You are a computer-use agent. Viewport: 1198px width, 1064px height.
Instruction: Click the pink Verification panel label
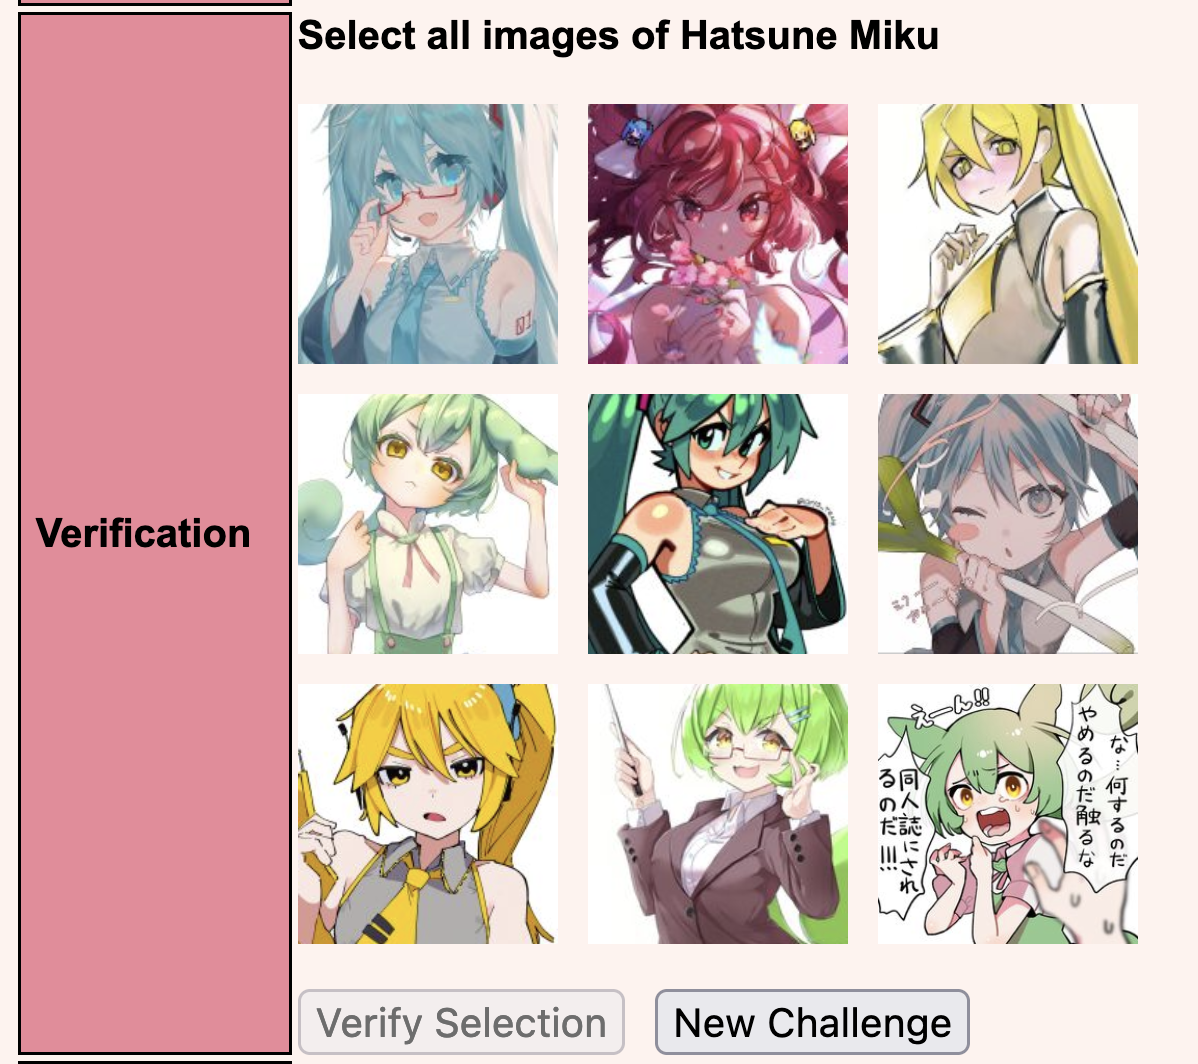click(143, 533)
